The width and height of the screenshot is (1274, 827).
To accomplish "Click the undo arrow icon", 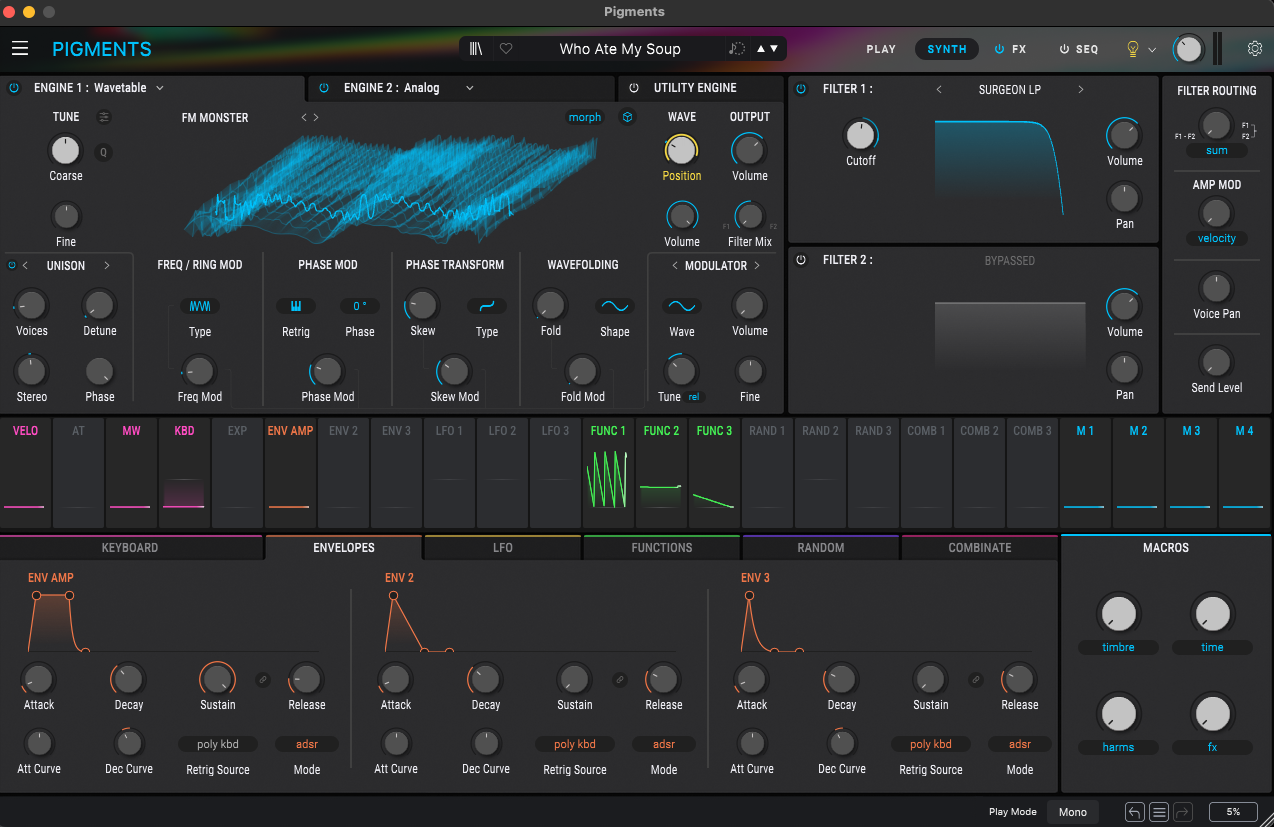I will (1133, 811).
